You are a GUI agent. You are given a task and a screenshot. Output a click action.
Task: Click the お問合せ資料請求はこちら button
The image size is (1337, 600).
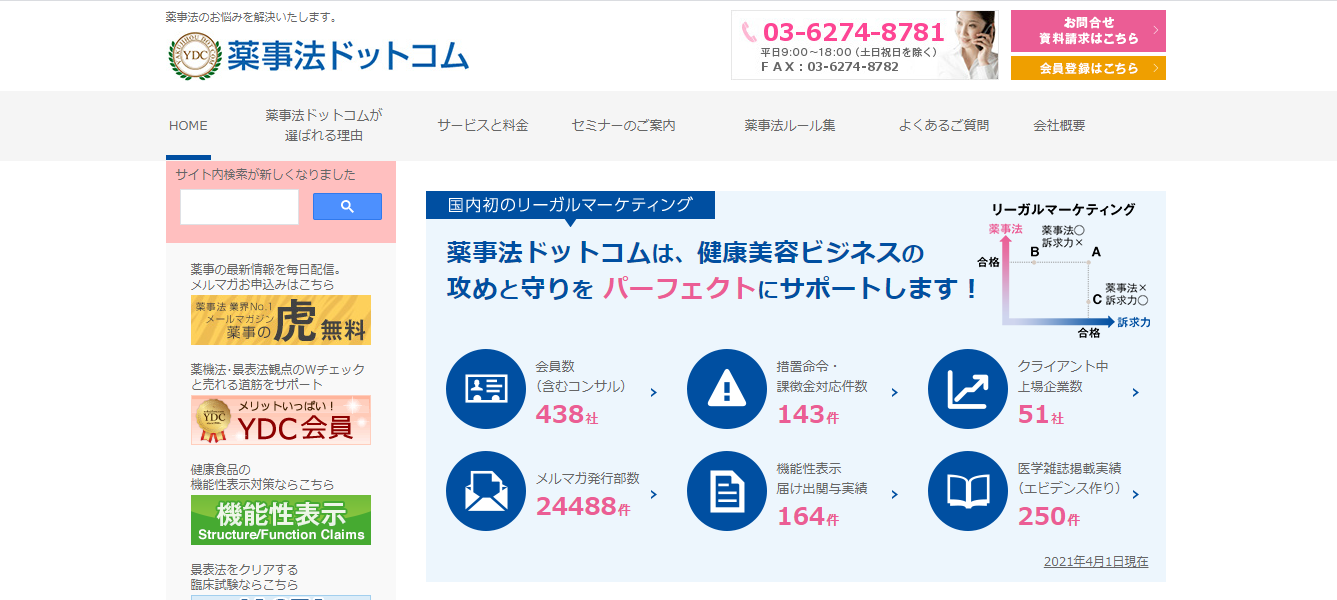pos(1088,31)
